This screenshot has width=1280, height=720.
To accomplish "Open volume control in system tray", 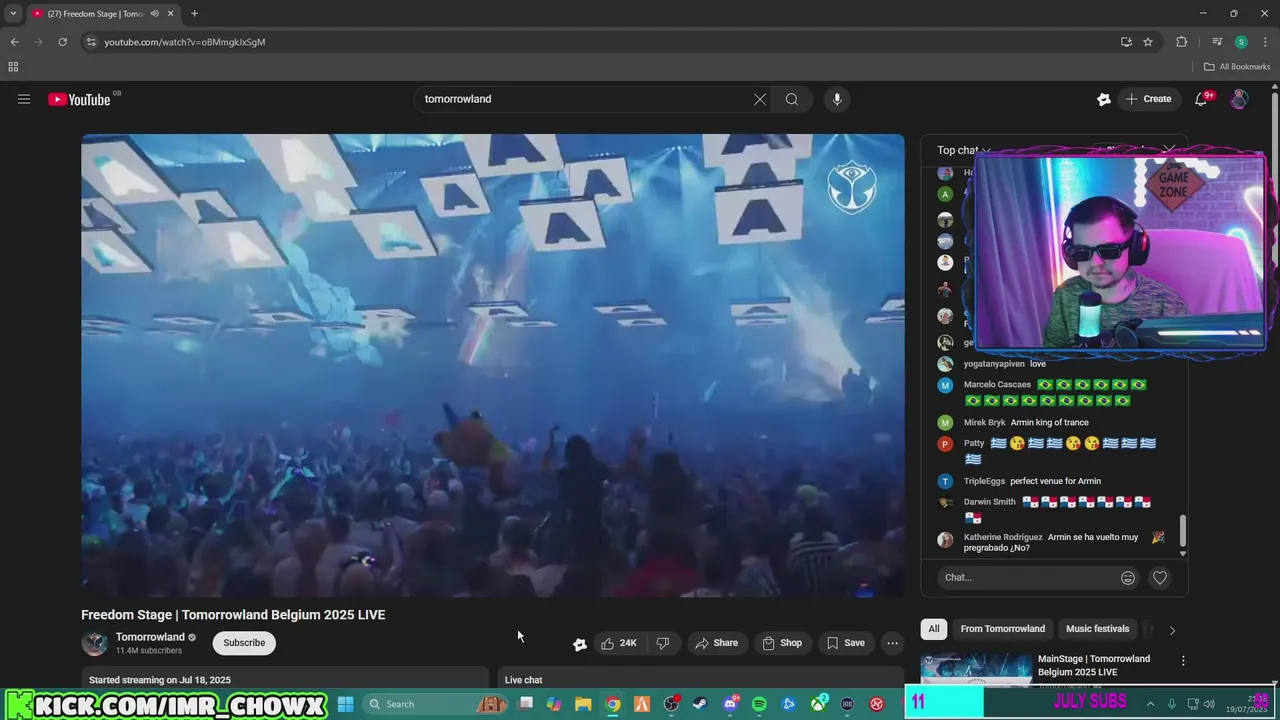I will point(1210,704).
